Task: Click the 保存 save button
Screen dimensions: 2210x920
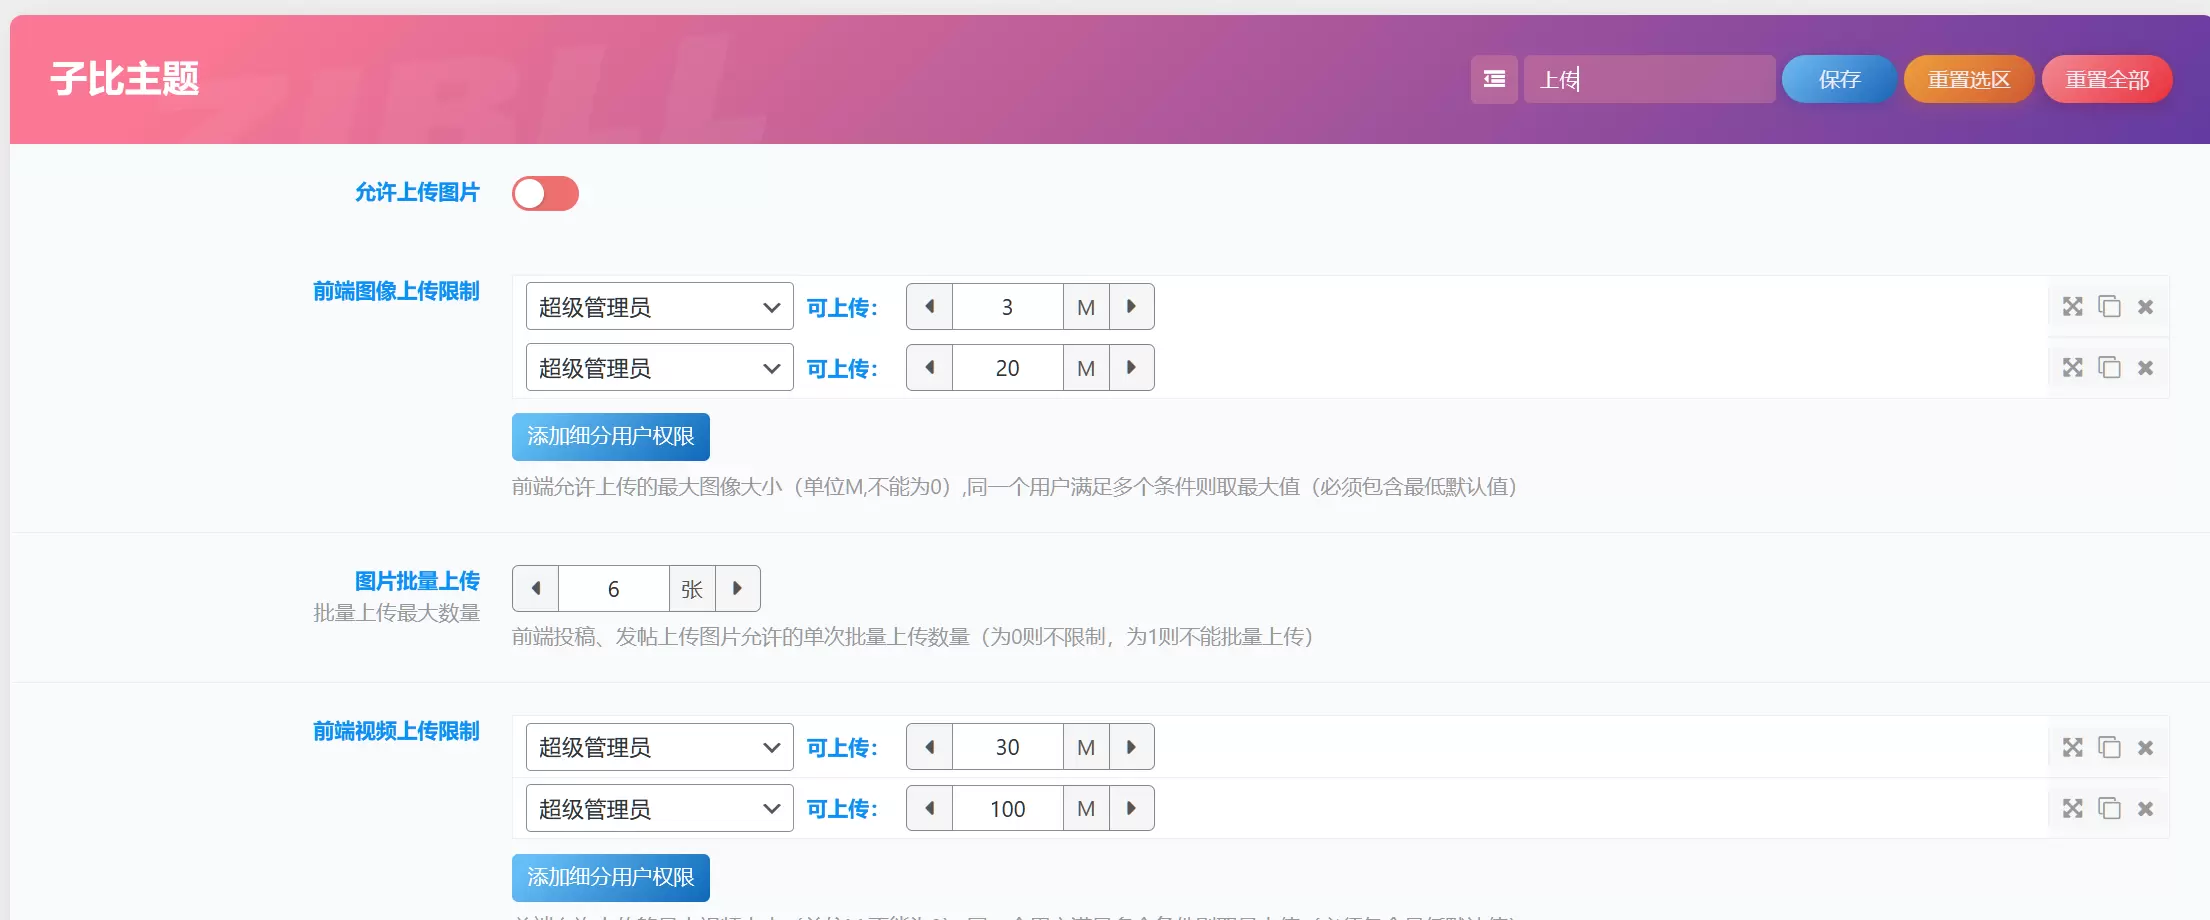Action: pos(1839,79)
